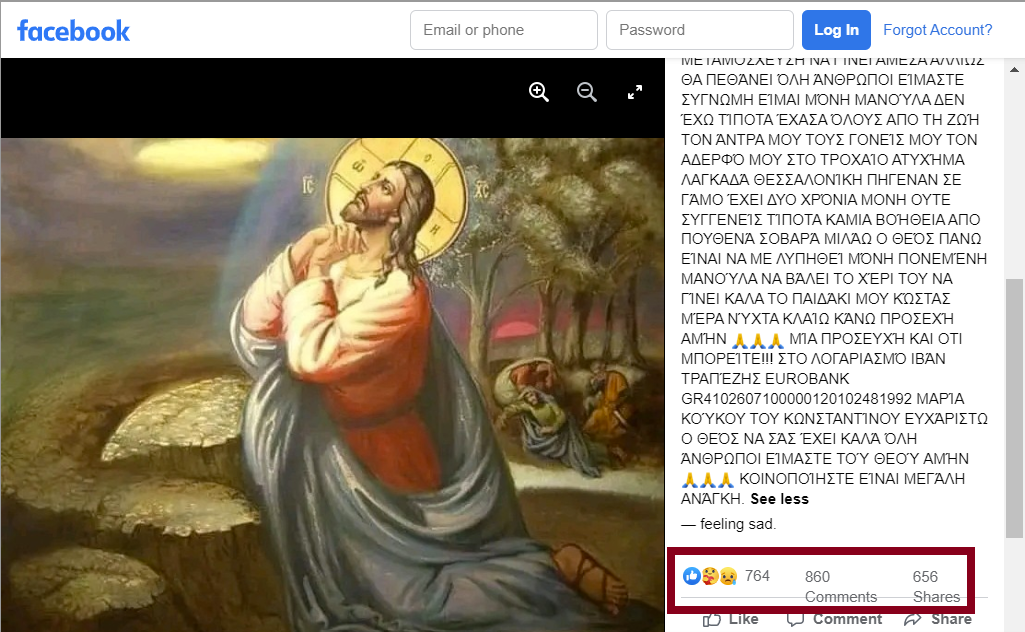Open the facebook logo home link
1025x632 pixels.
(x=73, y=31)
